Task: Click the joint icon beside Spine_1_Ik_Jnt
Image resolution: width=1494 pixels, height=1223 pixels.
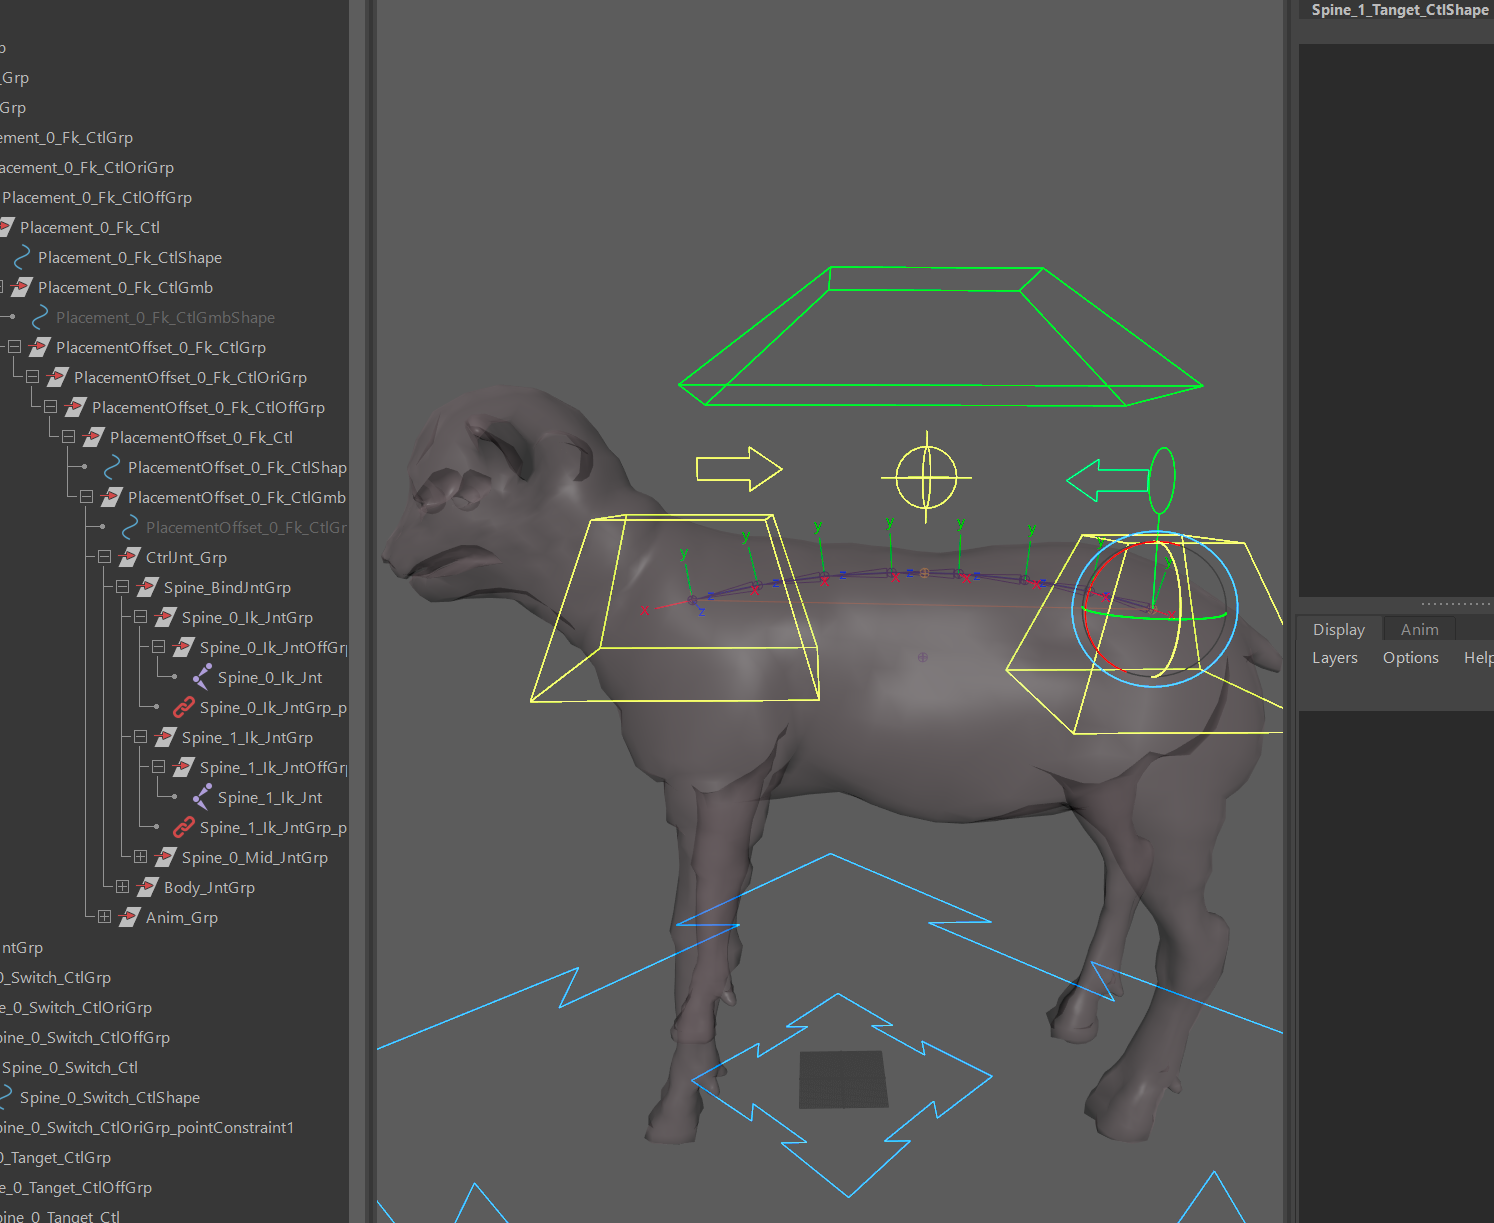Action: coord(202,798)
